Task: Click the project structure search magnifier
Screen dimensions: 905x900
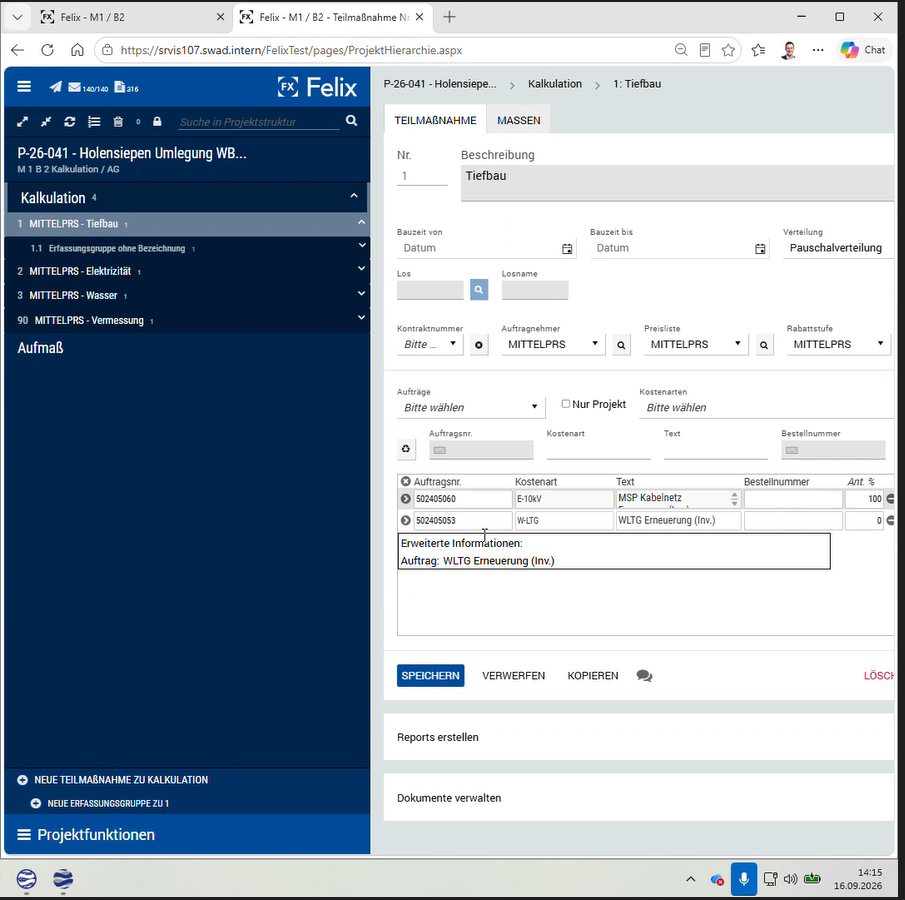Action: point(351,121)
